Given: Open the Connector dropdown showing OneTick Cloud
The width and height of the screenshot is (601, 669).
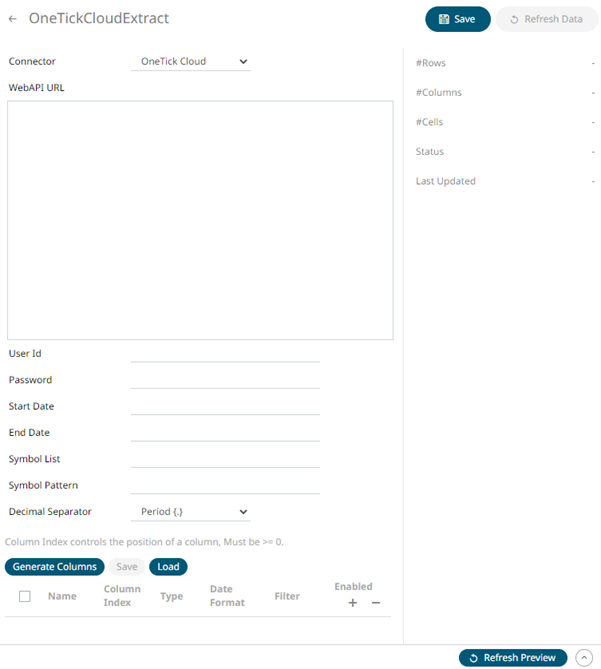Looking at the screenshot, I should [x=190, y=61].
